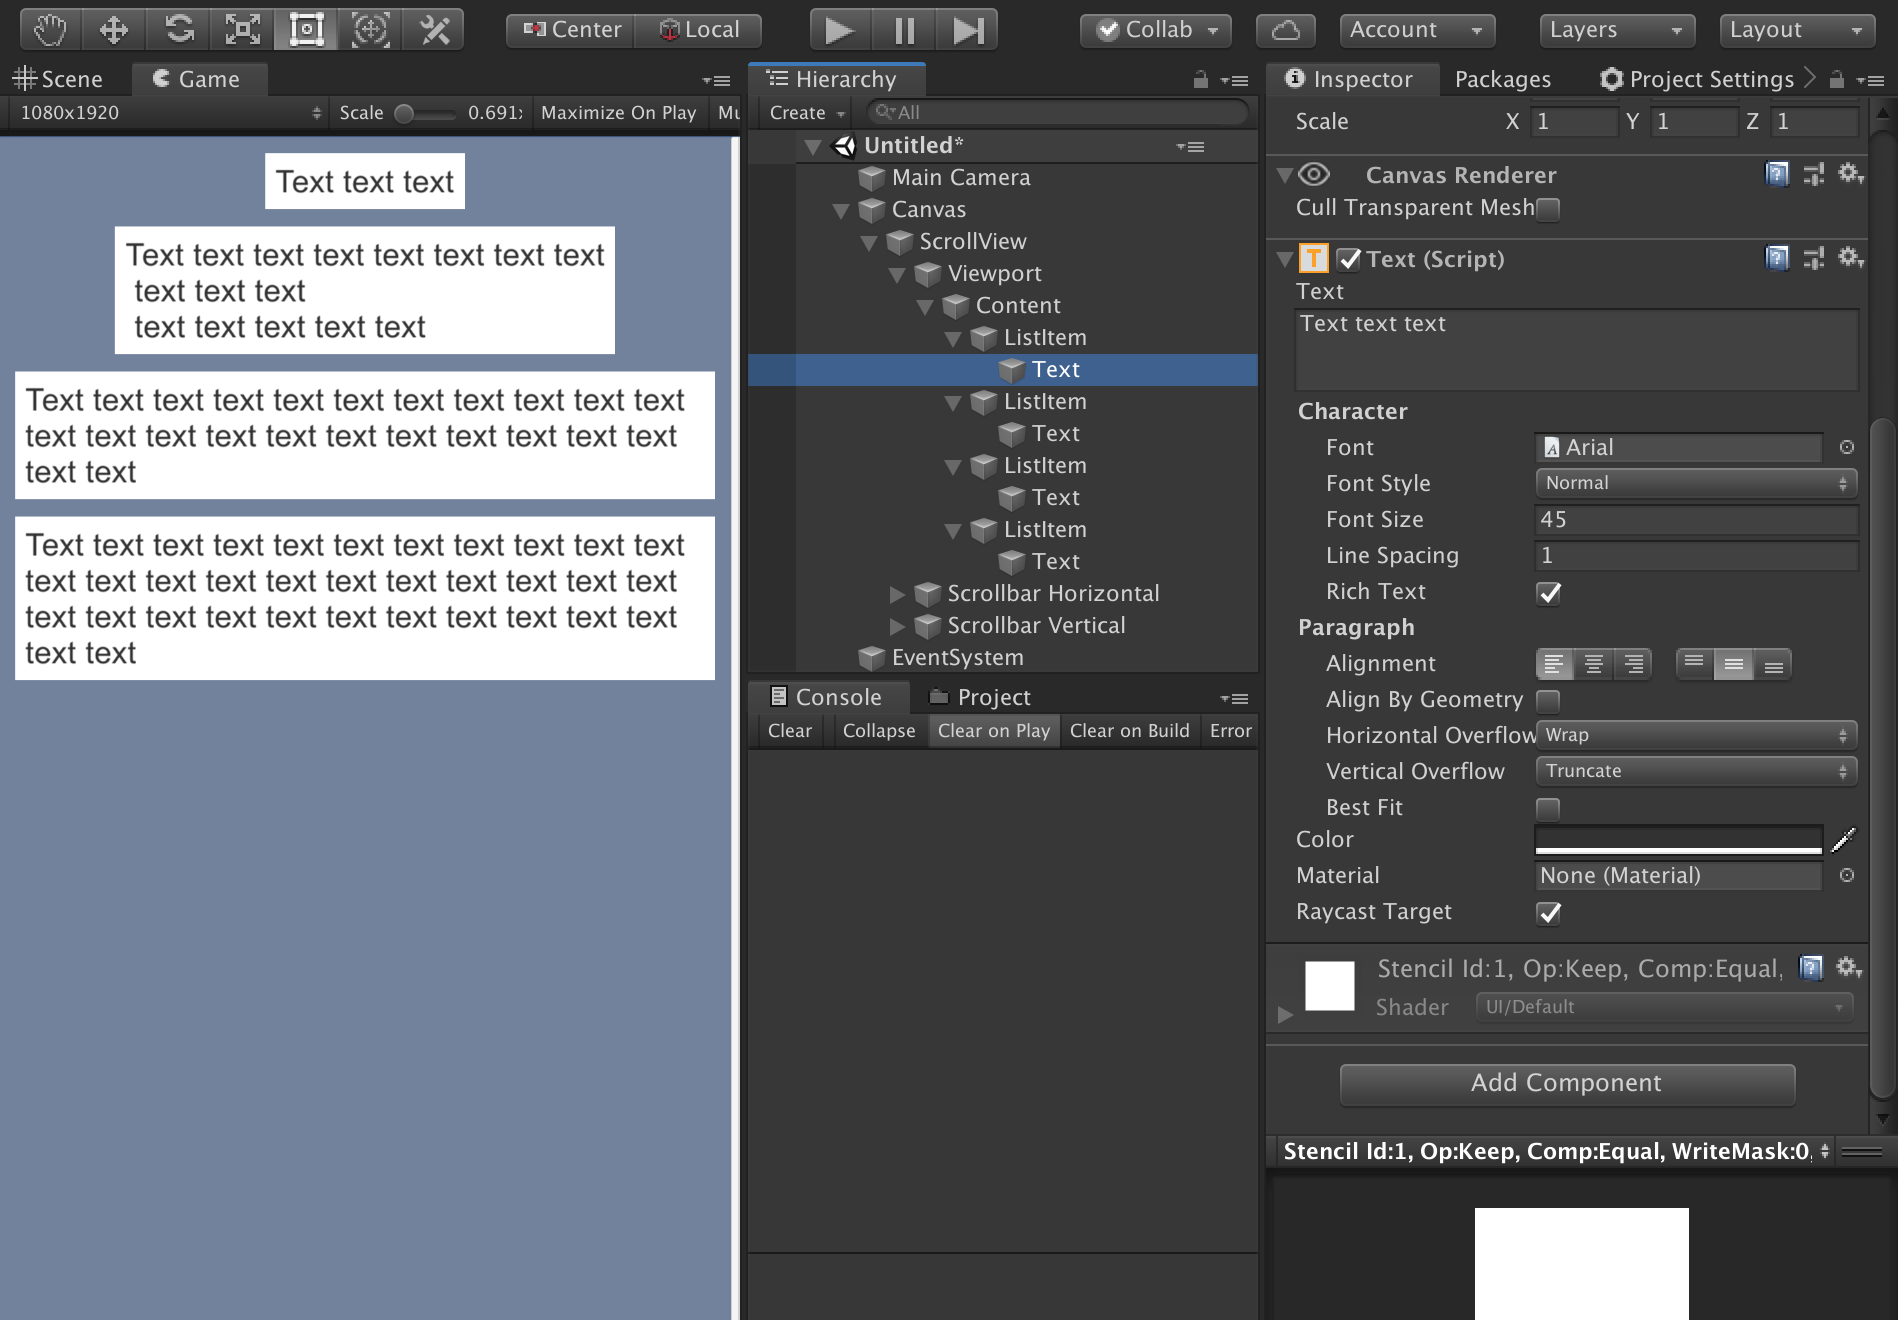
Task: Set vertical alignment to bottom
Action: click(x=1773, y=664)
